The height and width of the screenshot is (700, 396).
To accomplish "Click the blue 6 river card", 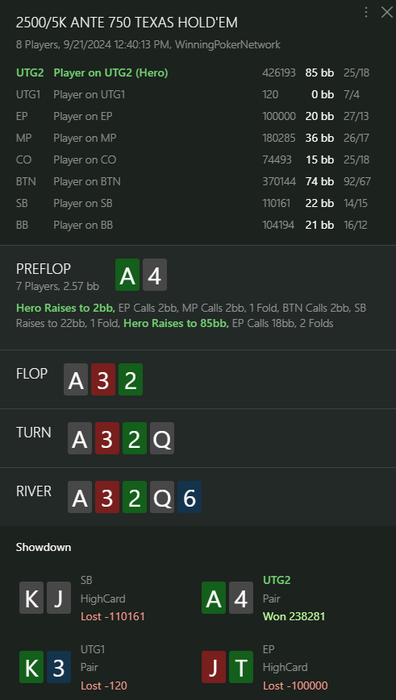I will click(189, 497).
